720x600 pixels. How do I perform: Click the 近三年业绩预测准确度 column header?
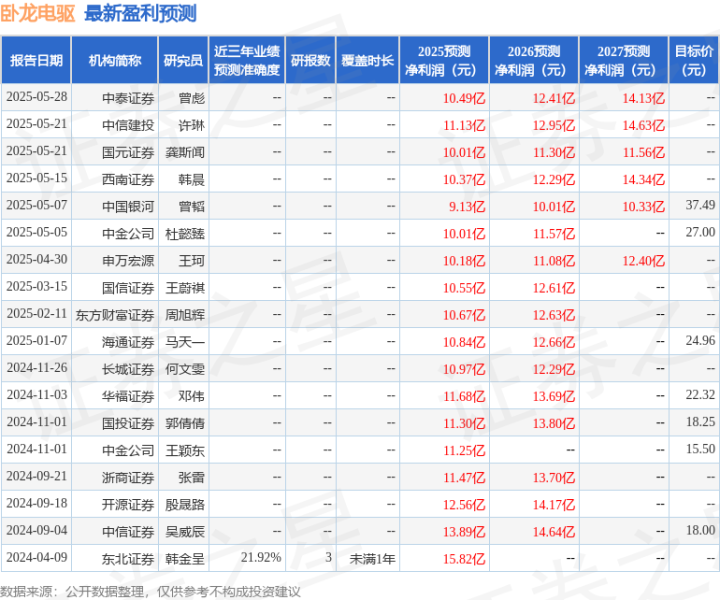point(247,60)
